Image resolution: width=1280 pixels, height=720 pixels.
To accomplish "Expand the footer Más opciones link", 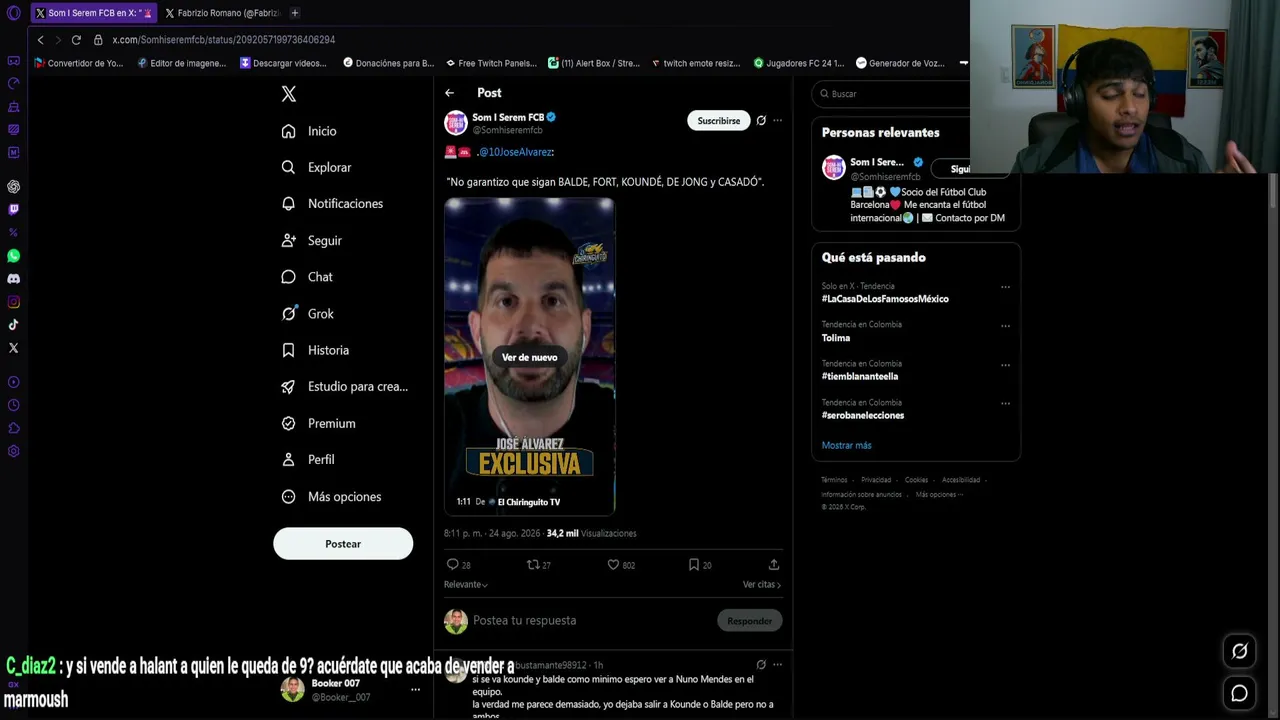I will tap(939, 494).
